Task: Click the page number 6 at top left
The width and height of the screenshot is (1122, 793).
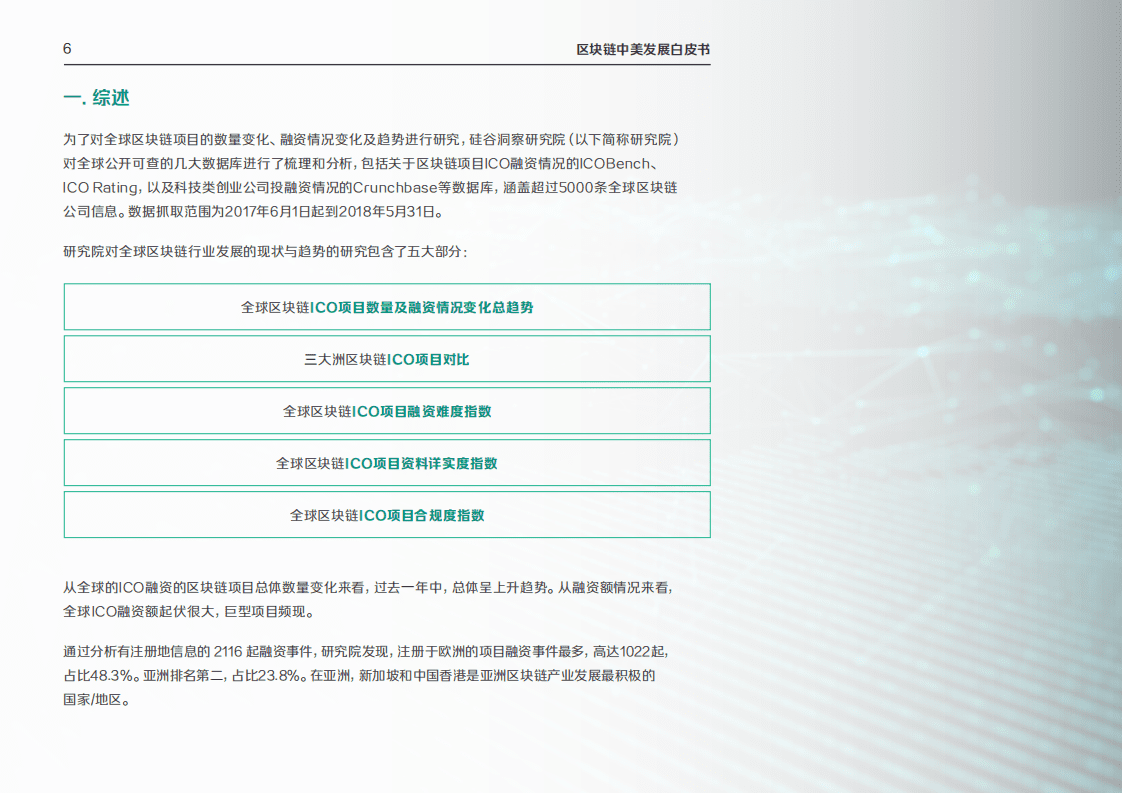Action: point(66,47)
